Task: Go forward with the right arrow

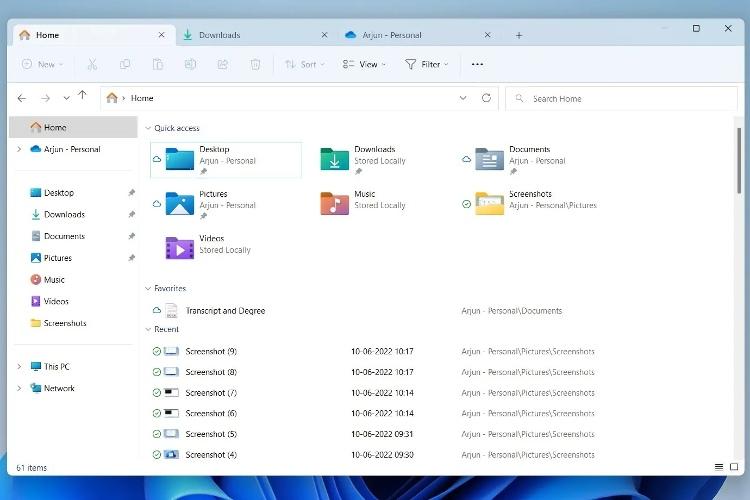Action: tap(45, 98)
